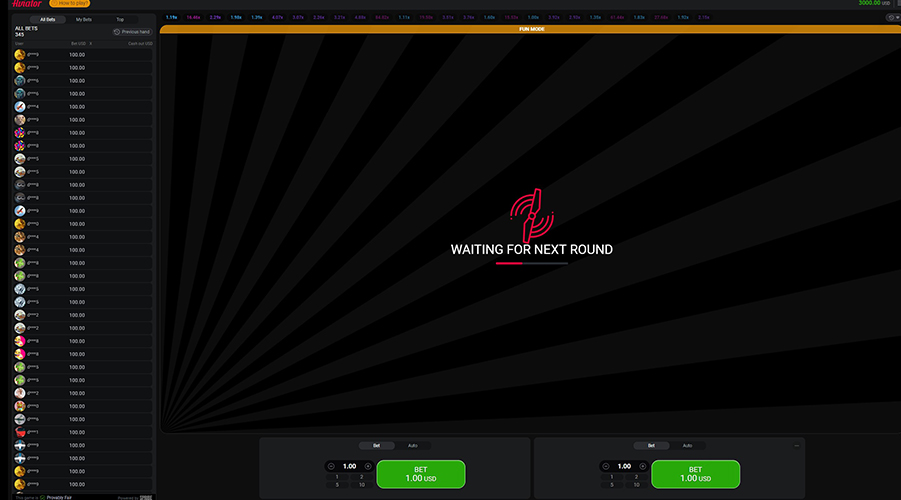The image size is (901, 500).
Task: Expand the round history dropdown
Action: pos(892,17)
